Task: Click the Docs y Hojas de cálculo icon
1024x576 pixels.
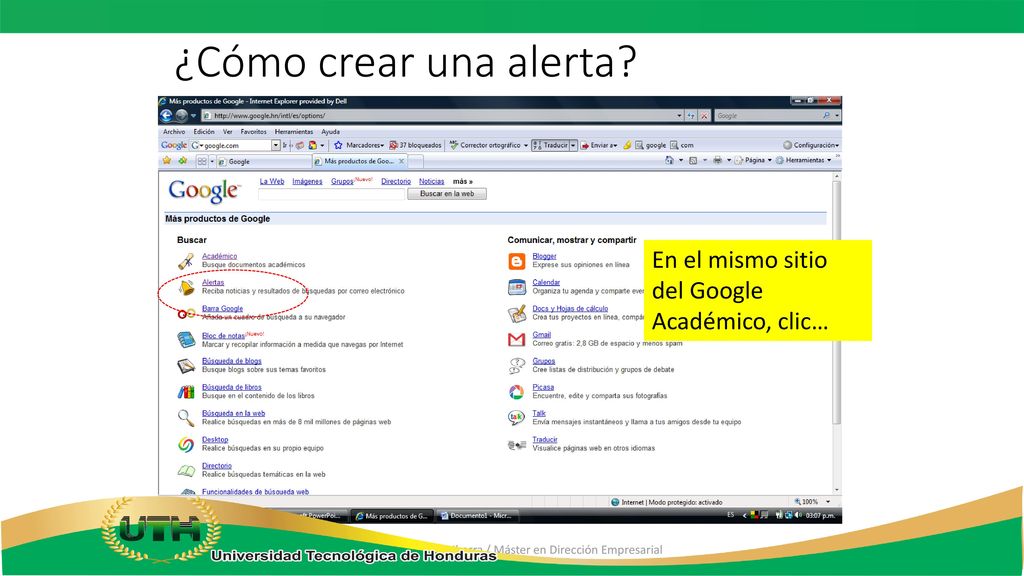Action: [517, 313]
